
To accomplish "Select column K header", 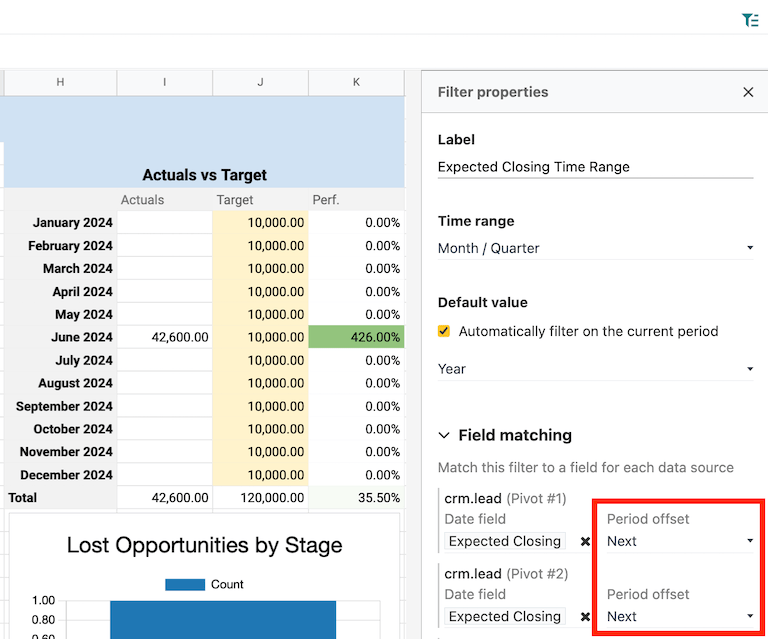I will tap(356, 82).
